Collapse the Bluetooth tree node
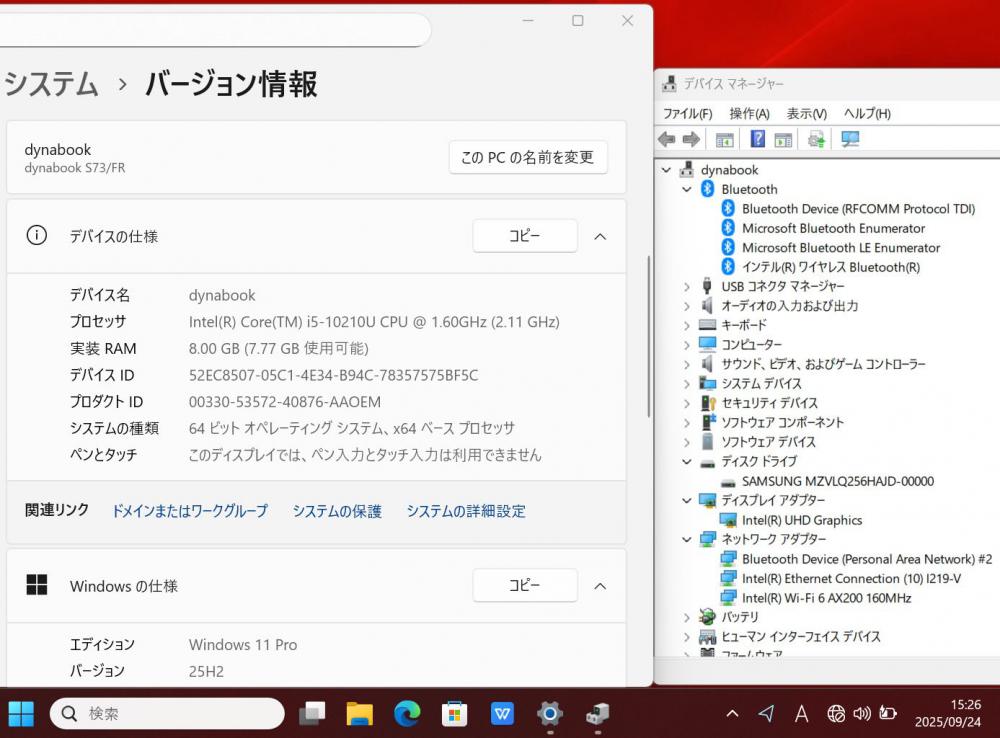 (687, 189)
